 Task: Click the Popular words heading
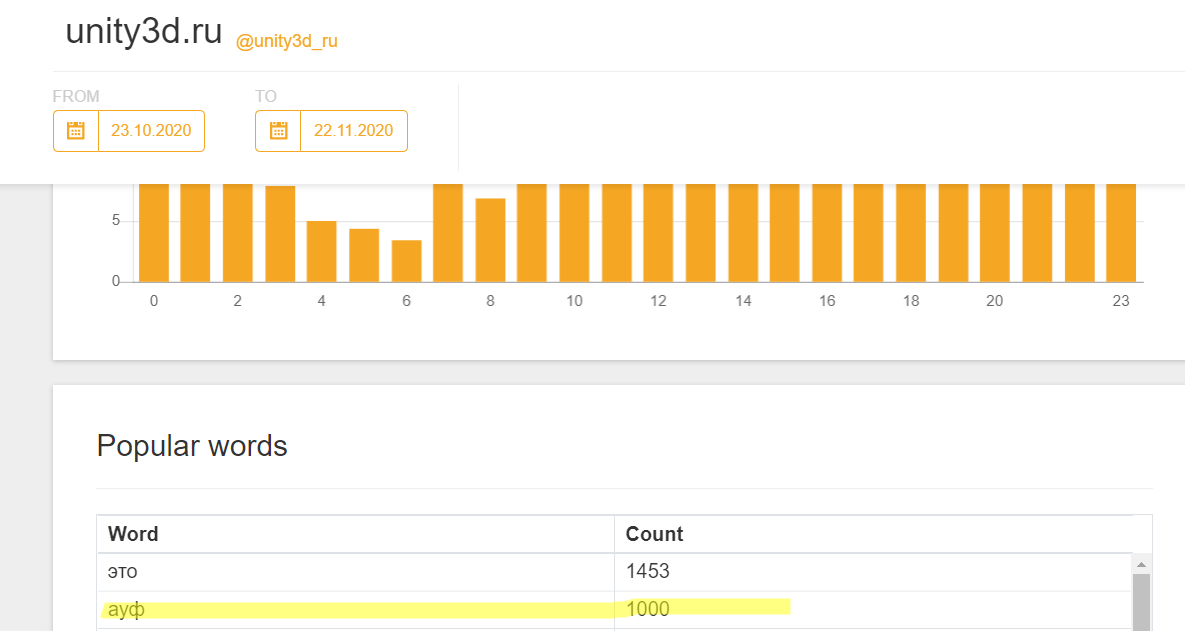click(x=192, y=446)
